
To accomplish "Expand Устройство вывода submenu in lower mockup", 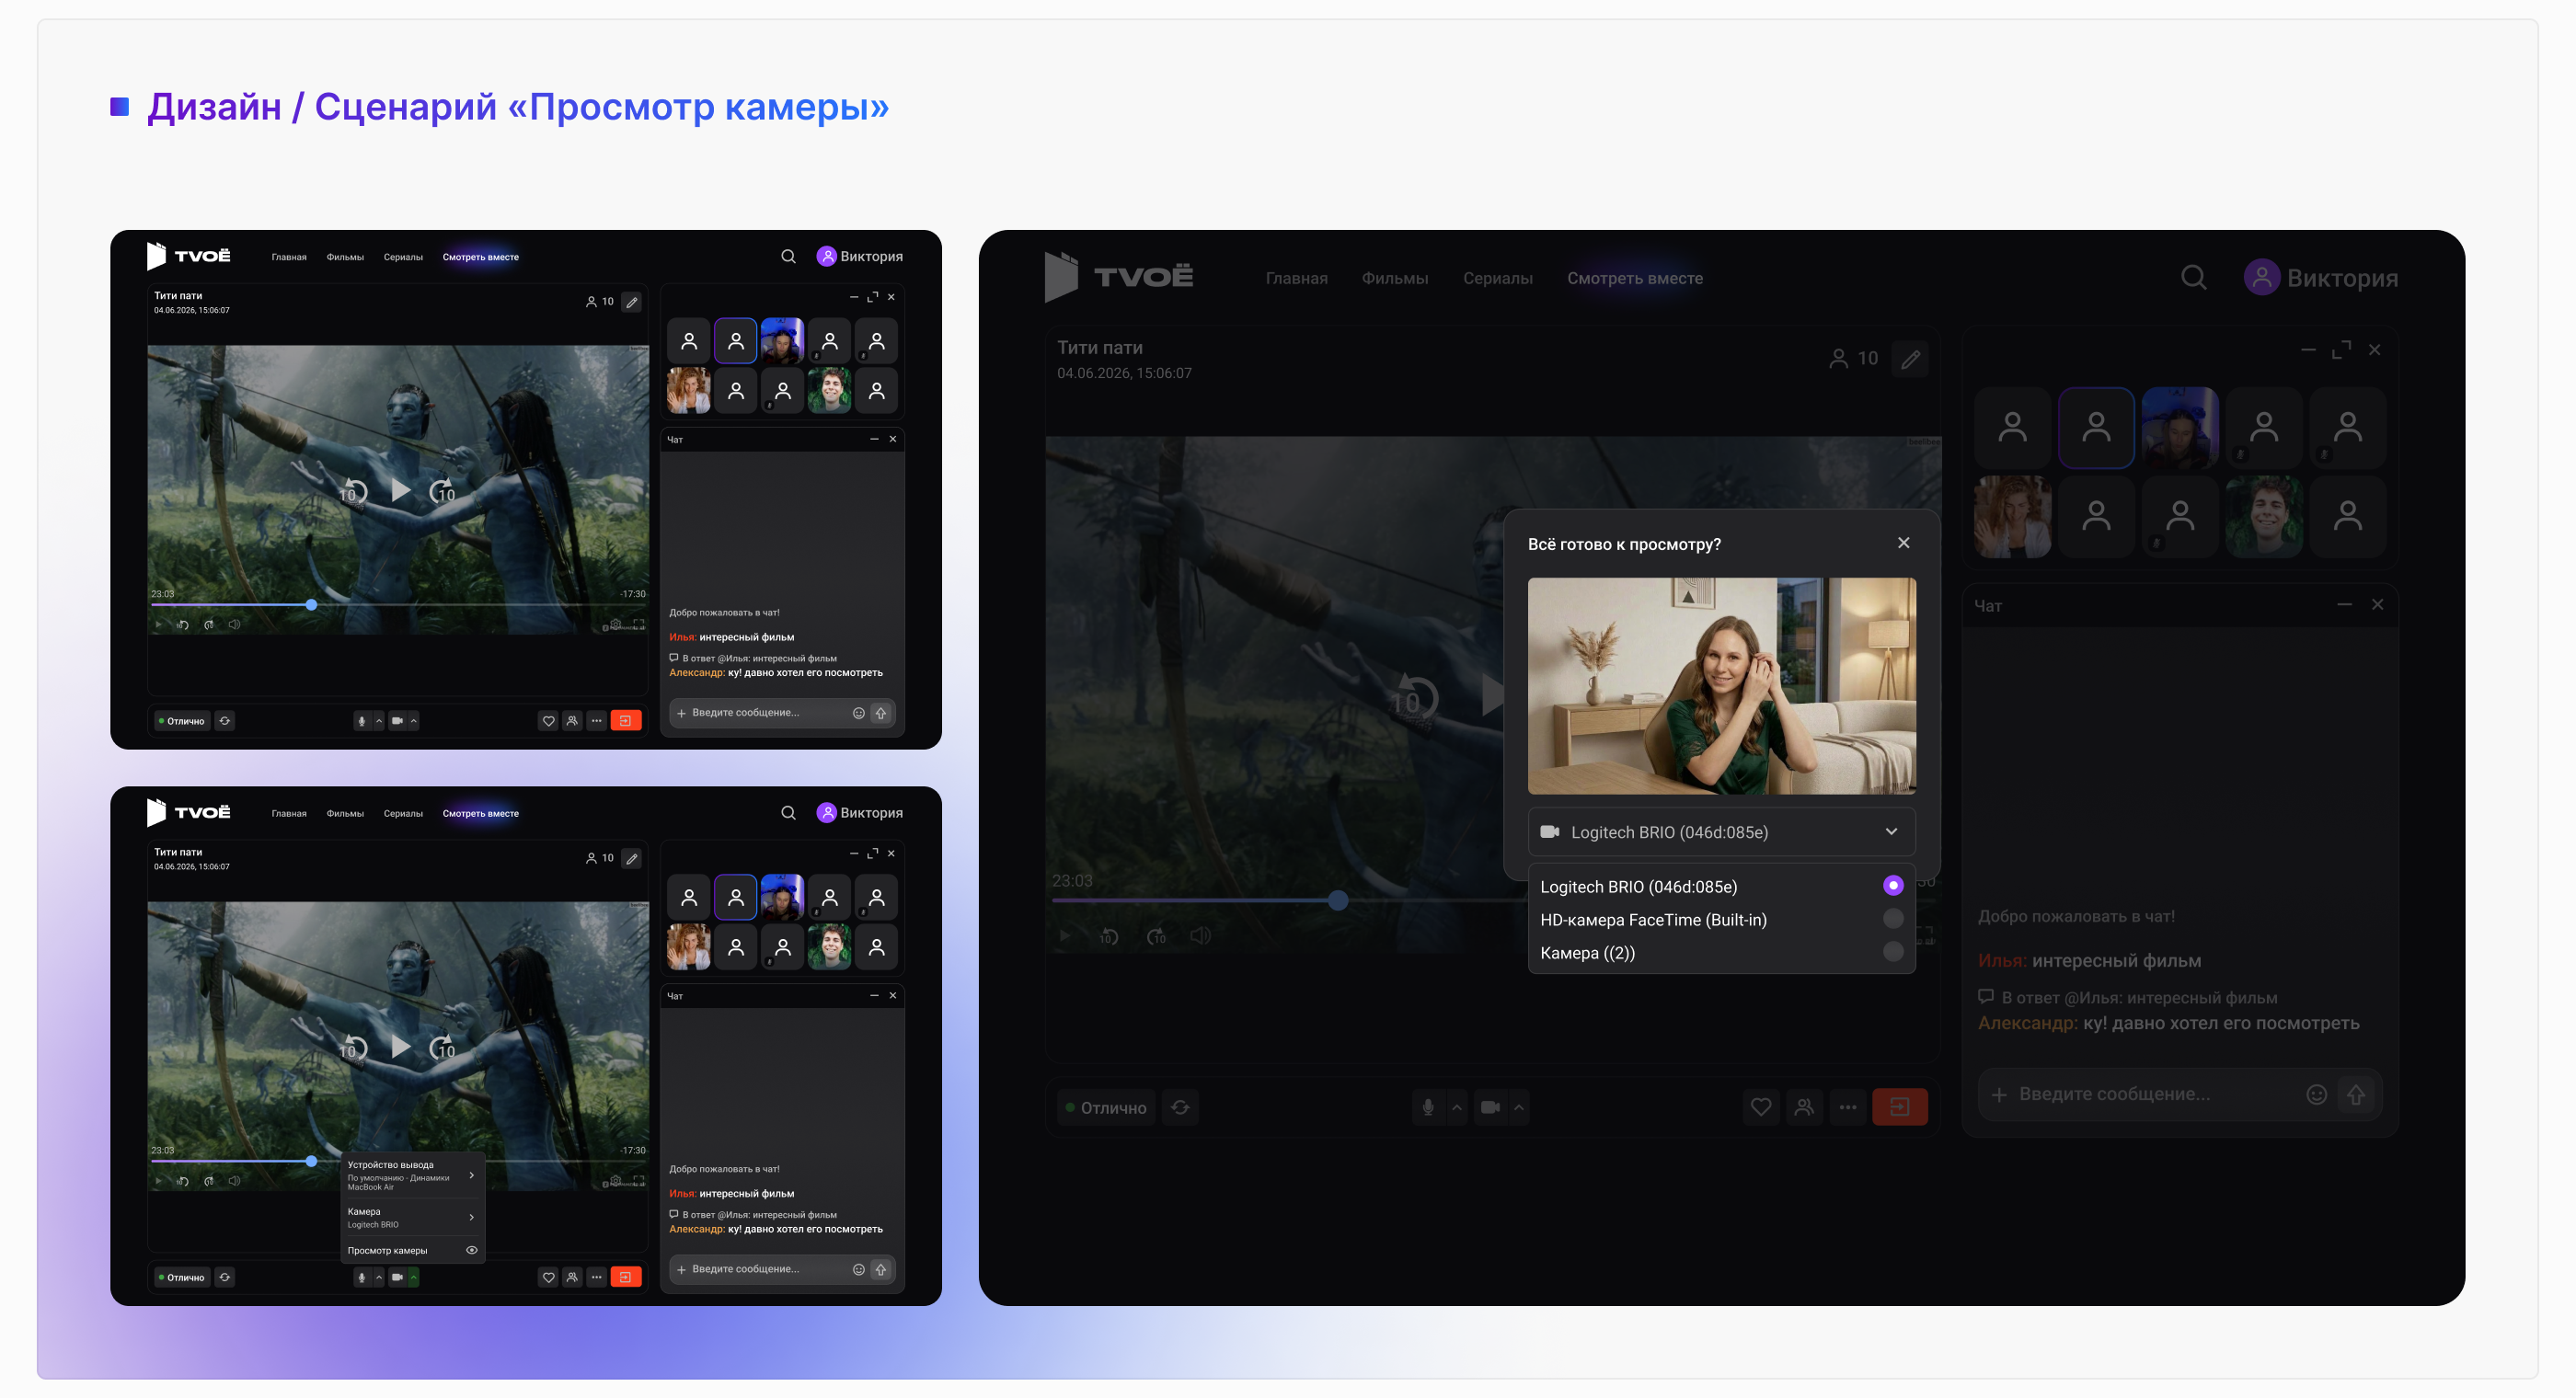I will (x=412, y=1175).
